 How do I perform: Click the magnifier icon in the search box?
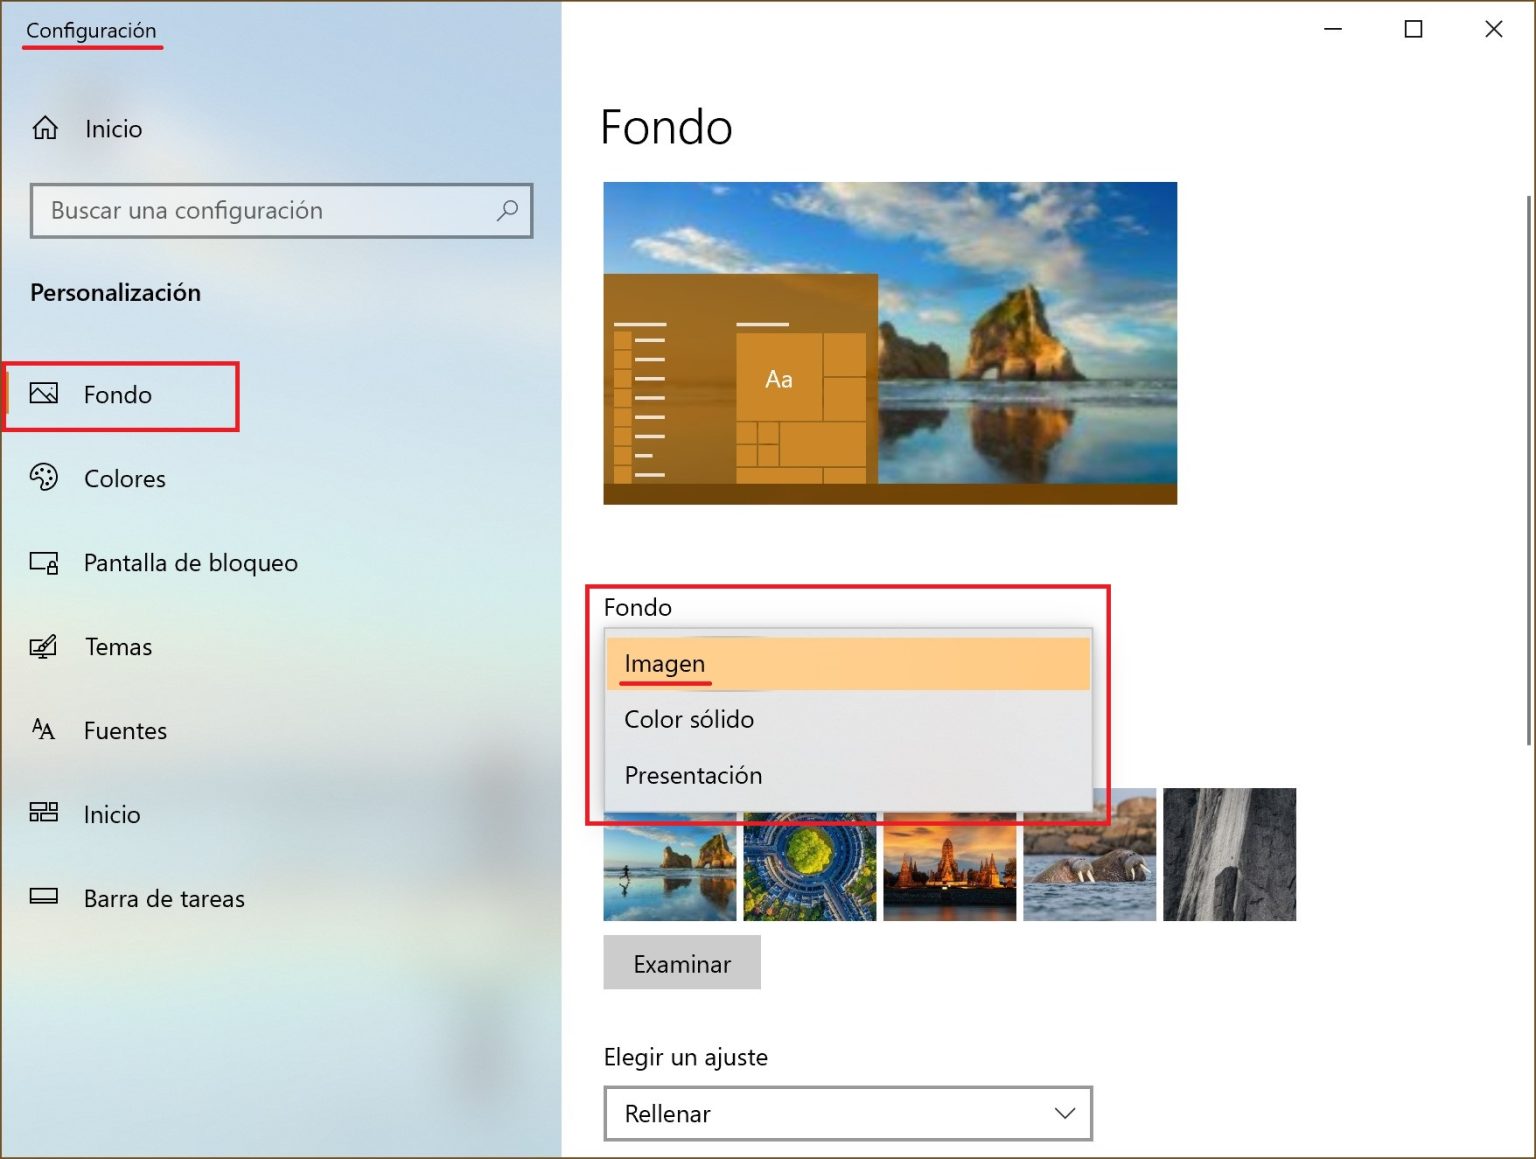(507, 210)
